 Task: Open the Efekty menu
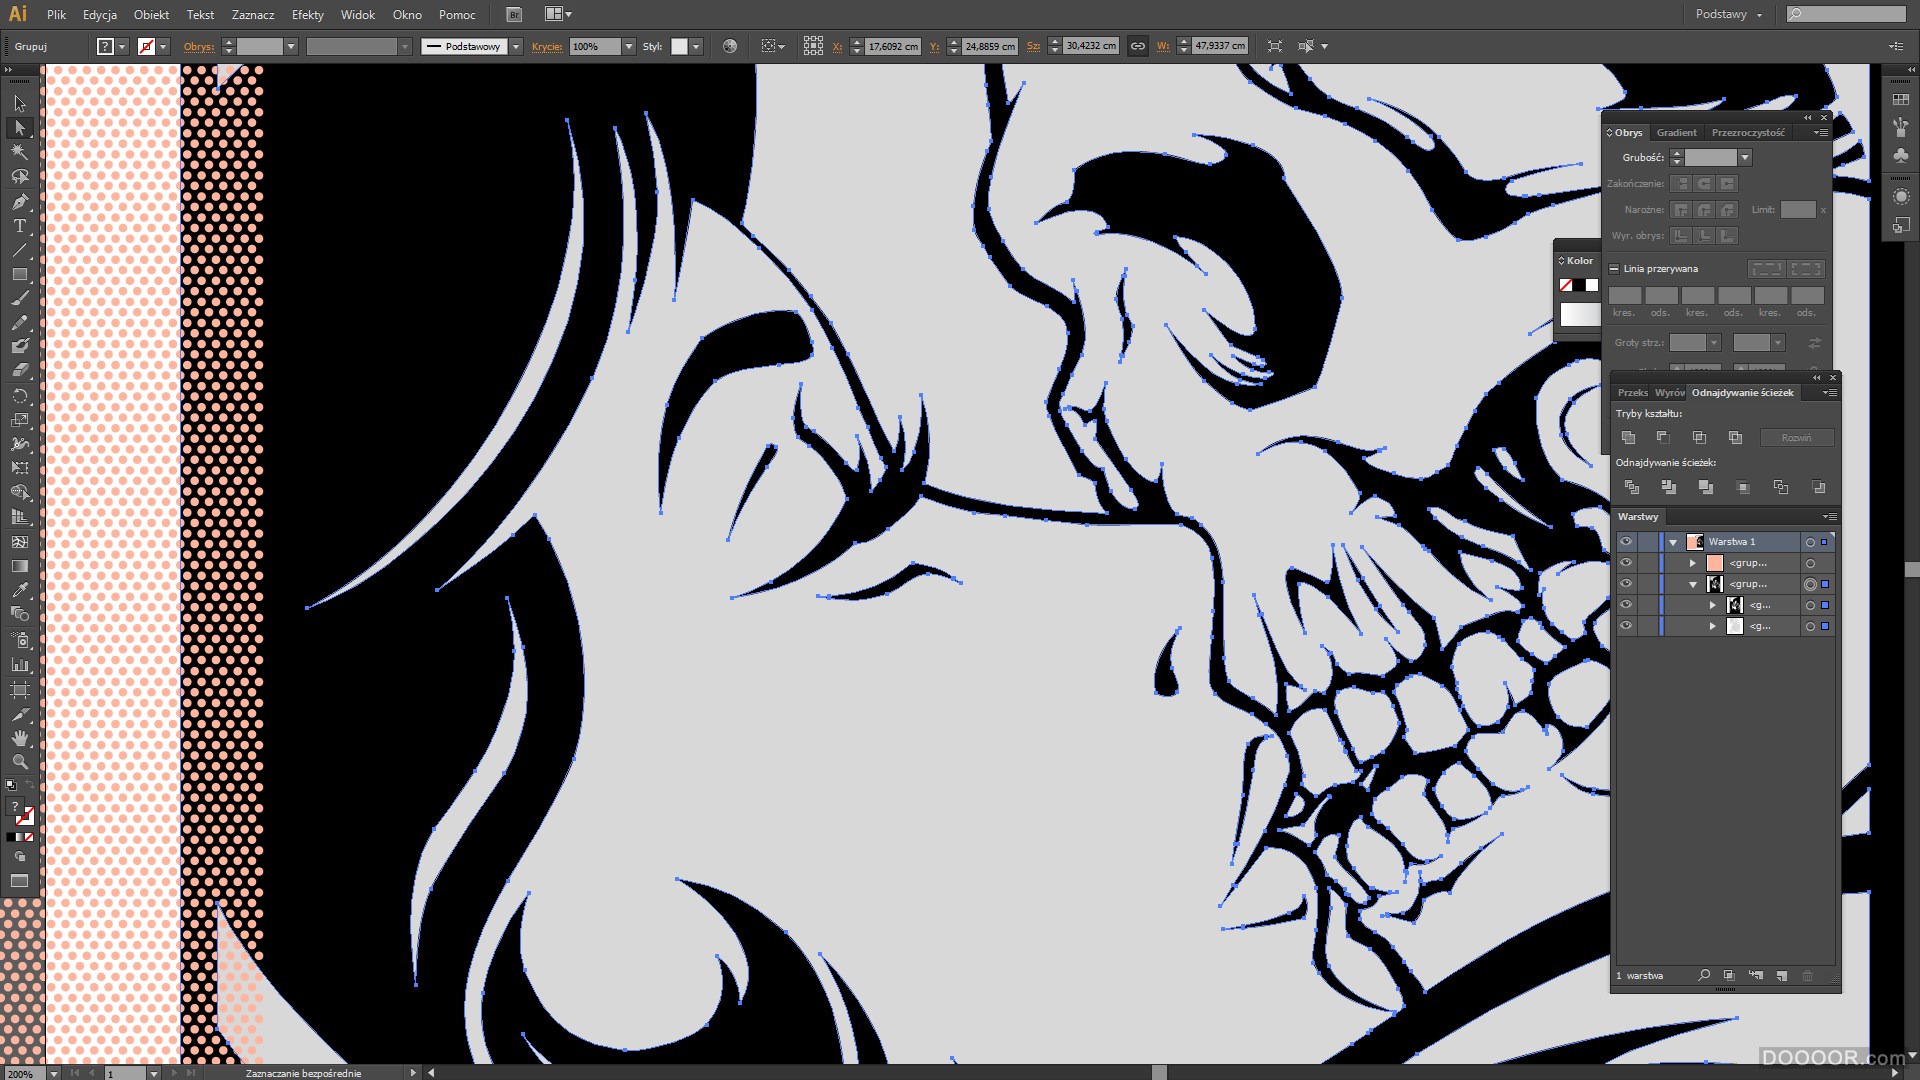pos(307,14)
